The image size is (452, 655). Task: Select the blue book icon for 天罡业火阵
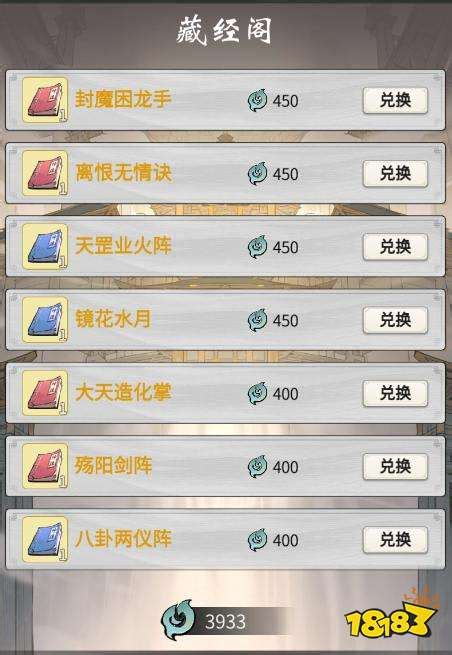tap(45, 246)
